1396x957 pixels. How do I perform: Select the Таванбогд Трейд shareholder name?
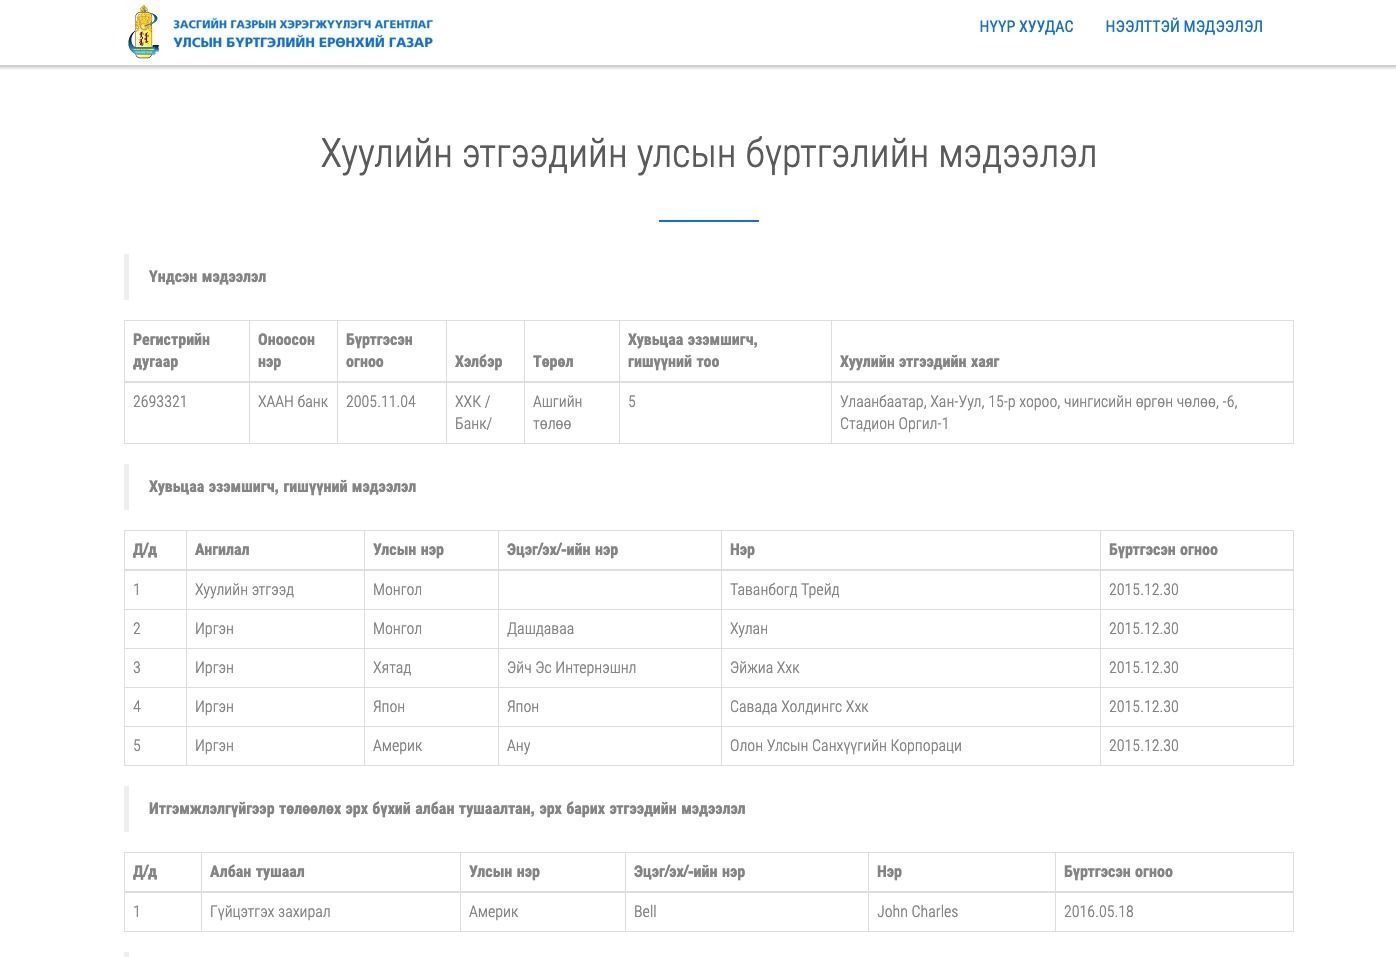(x=784, y=590)
